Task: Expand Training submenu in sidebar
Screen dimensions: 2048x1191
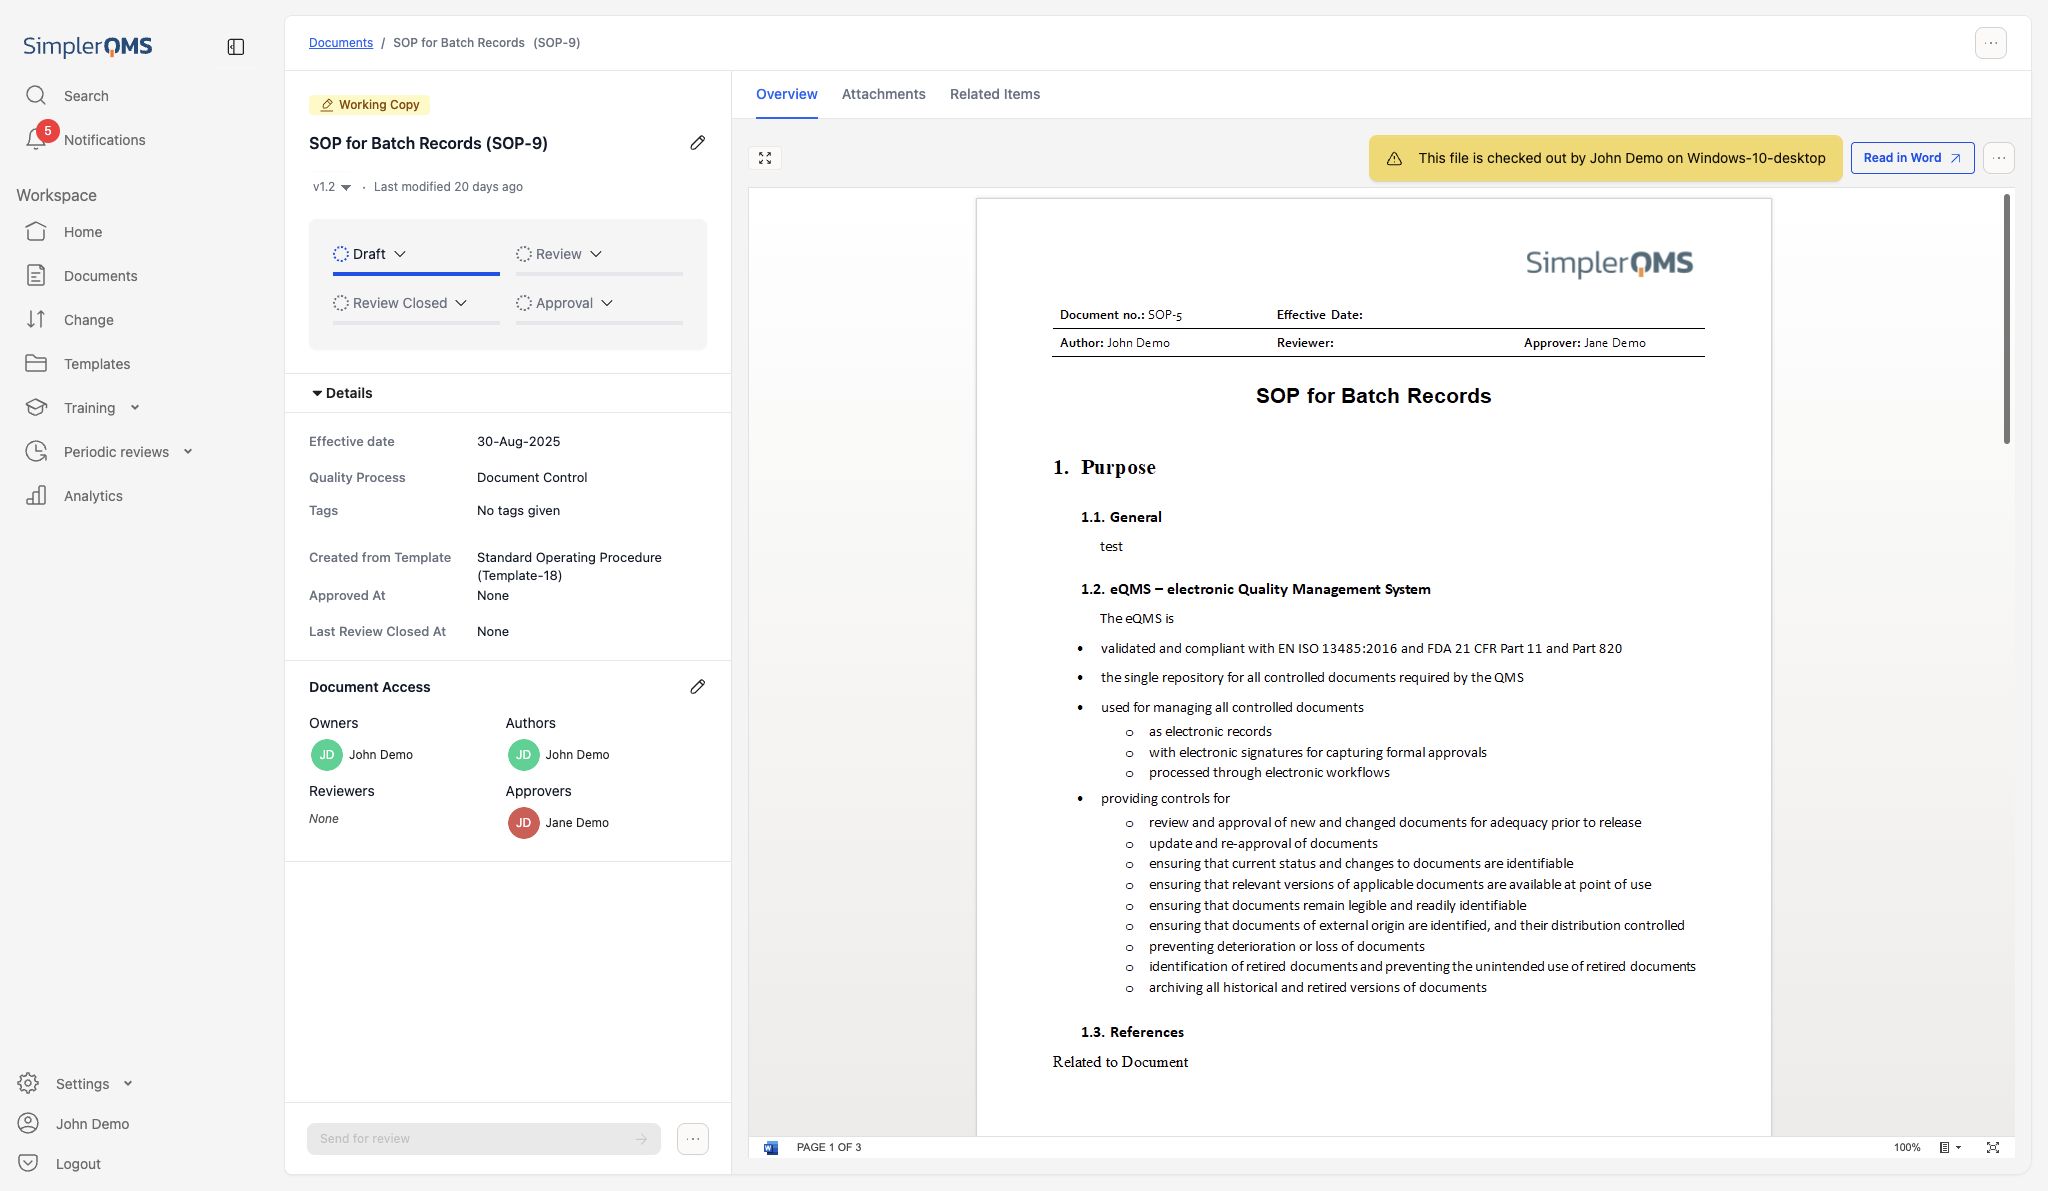Action: [x=135, y=408]
